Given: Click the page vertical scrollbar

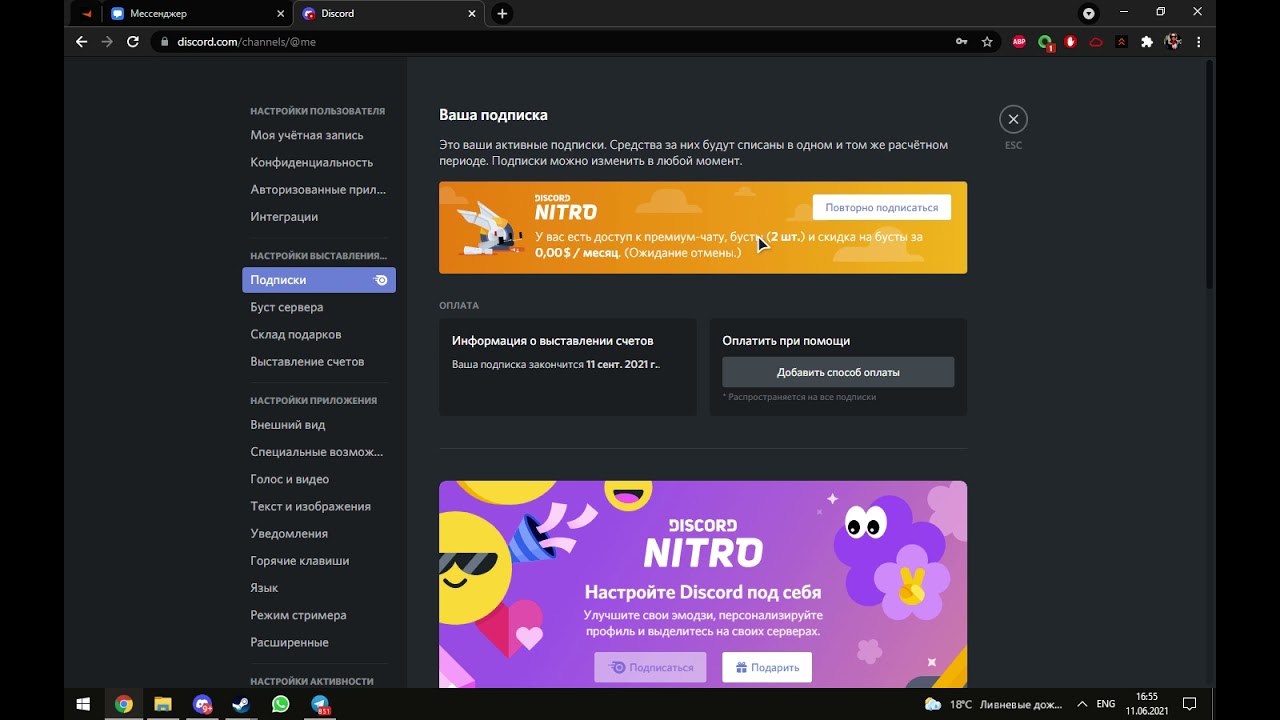Looking at the screenshot, I should pos(1210,175).
